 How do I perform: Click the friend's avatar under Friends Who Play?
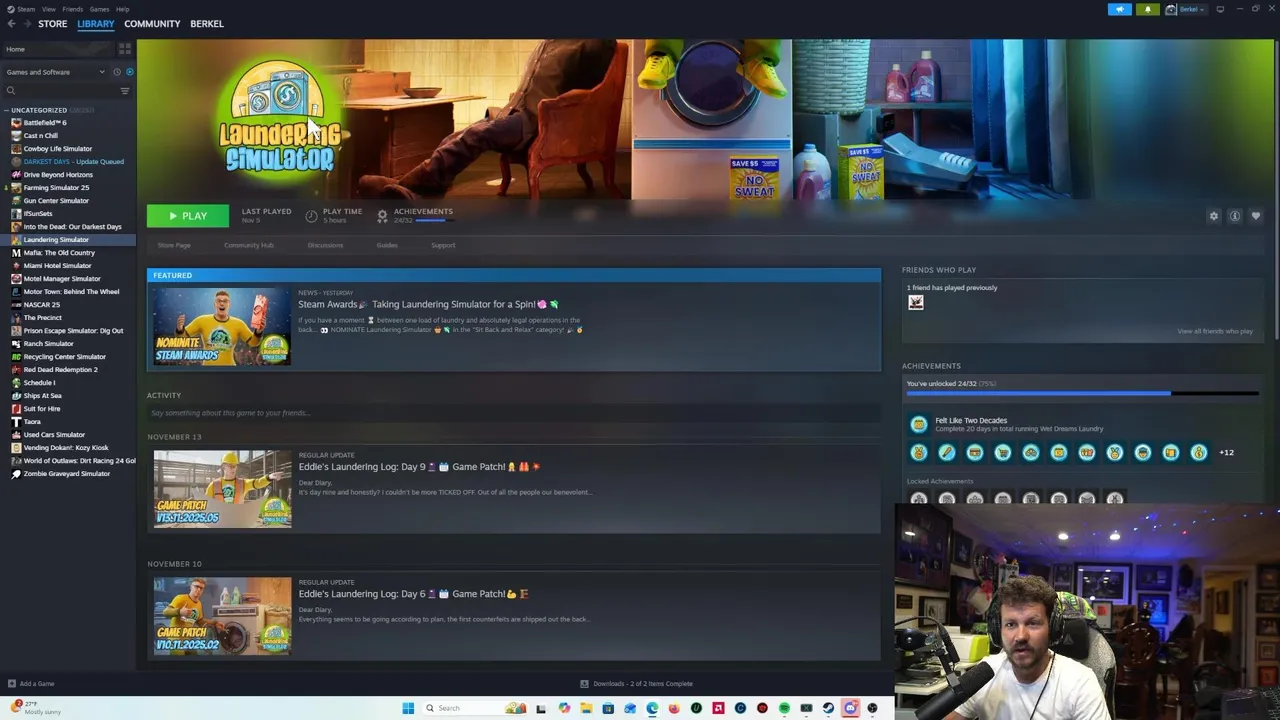tap(915, 303)
